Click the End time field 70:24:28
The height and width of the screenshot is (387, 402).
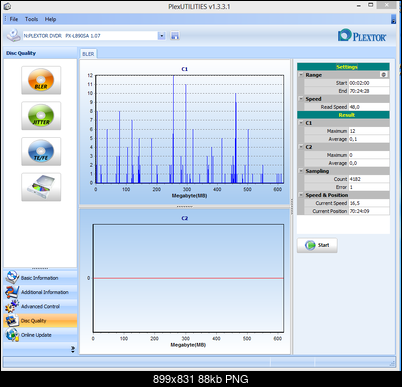pyautogui.click(x=369, y=91)
